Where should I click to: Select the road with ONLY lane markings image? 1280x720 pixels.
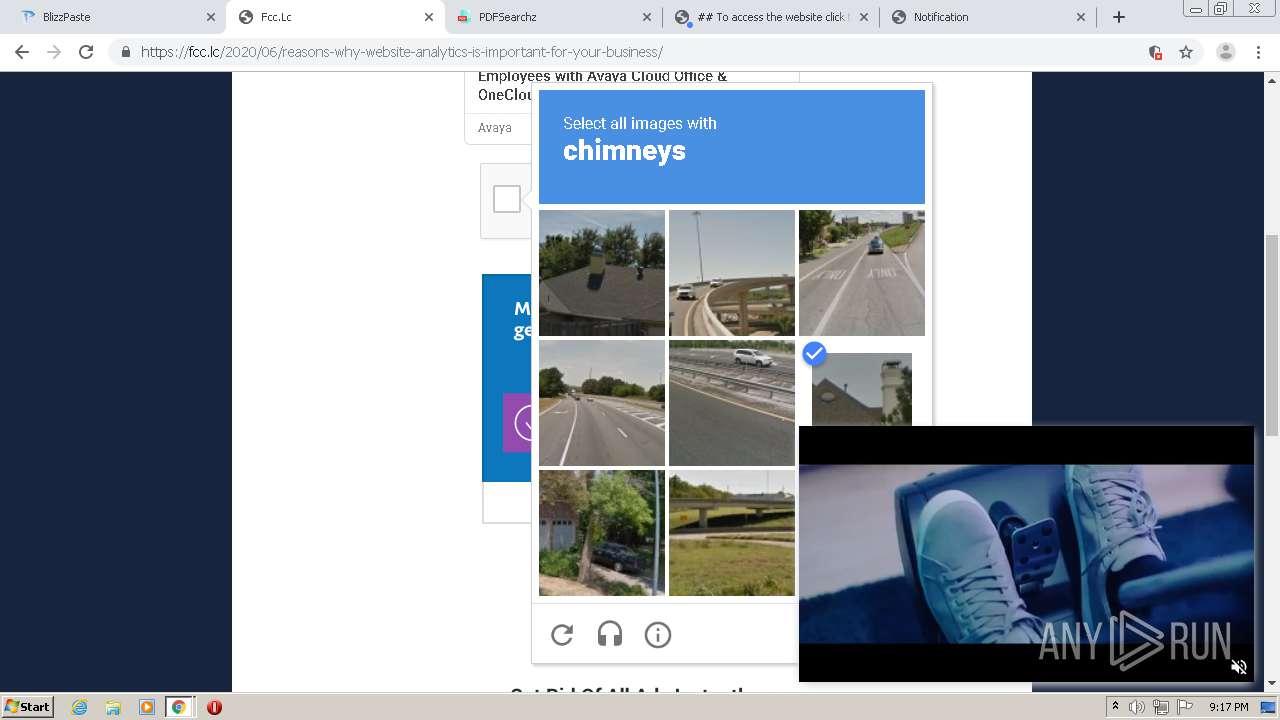[x=862, y=273]
